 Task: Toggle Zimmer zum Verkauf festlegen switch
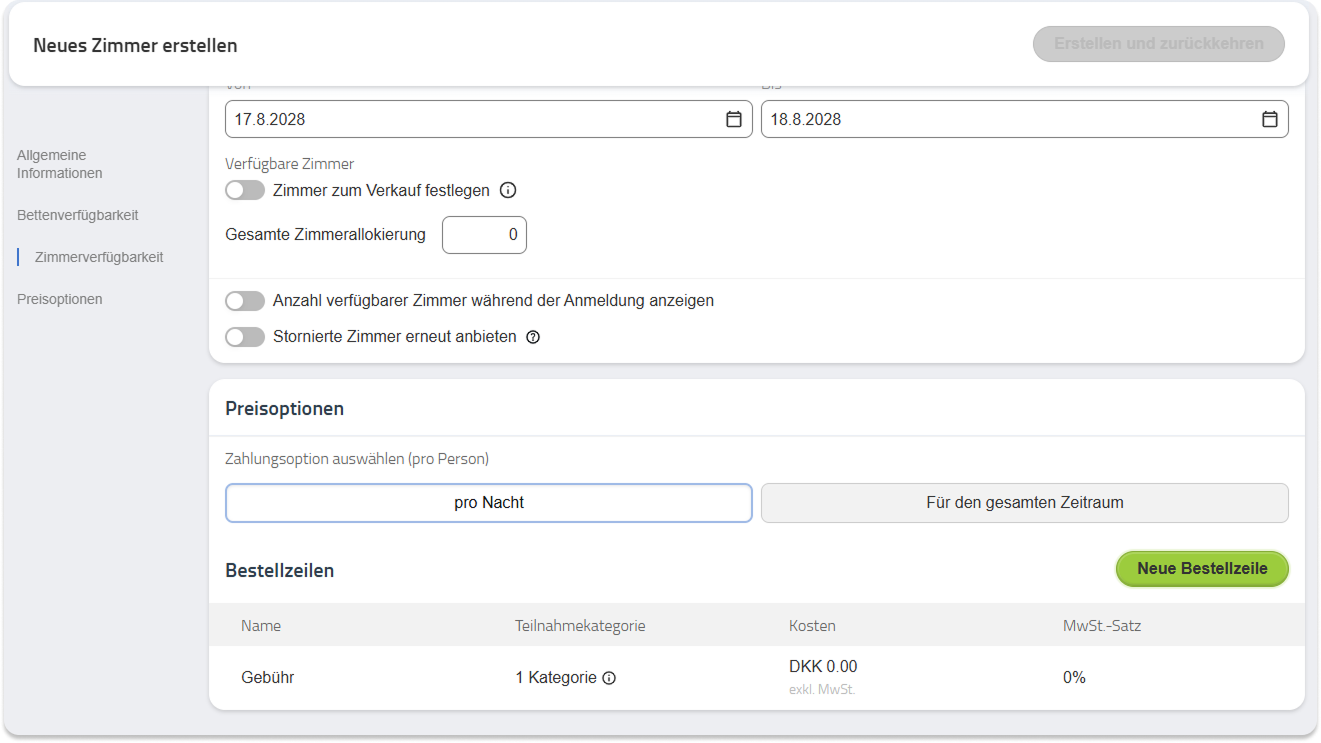pyautogui.click(x=245, y=190)
